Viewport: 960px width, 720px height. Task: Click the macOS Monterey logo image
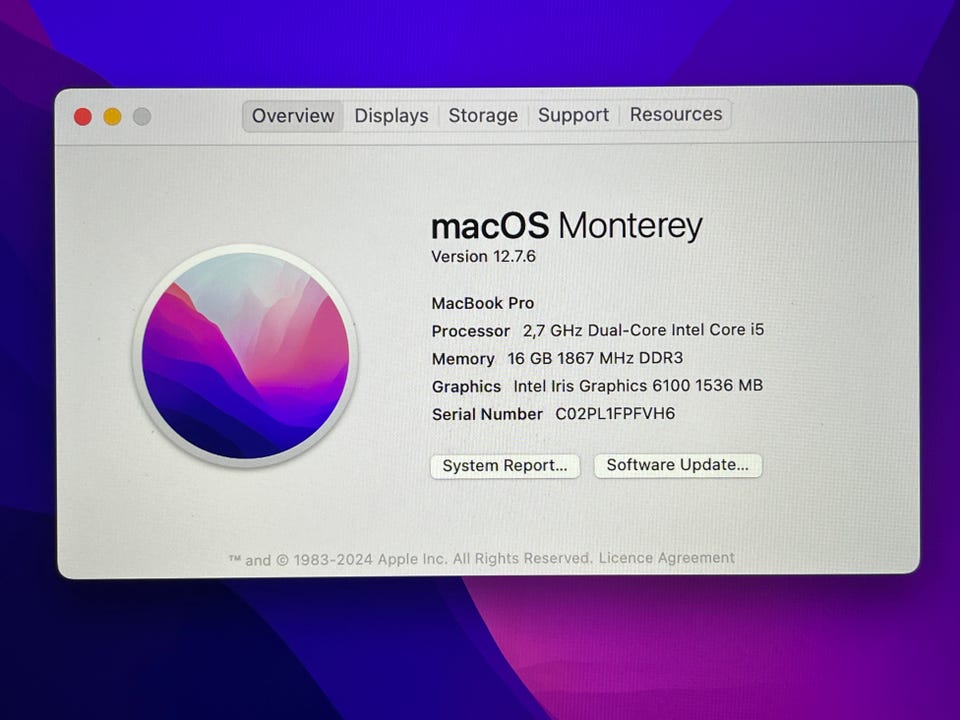tap(246, 356)
